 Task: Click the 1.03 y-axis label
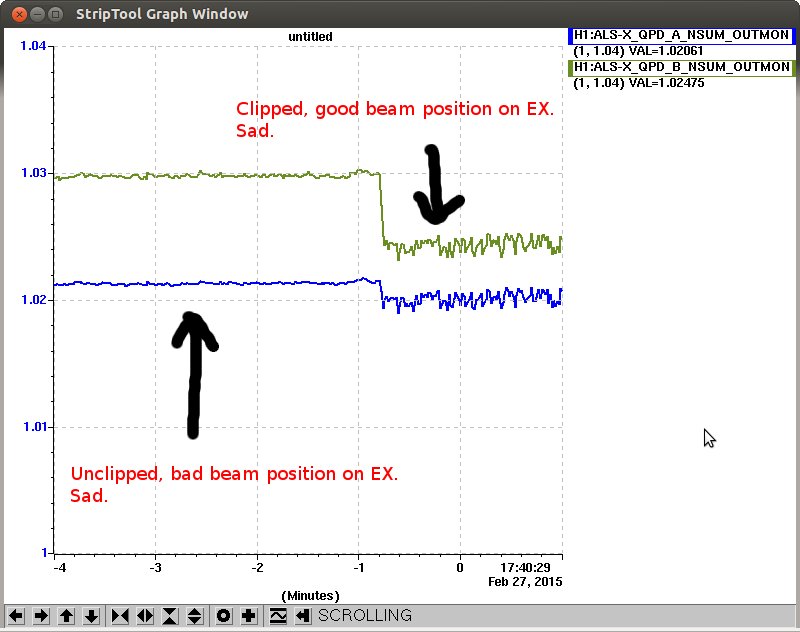coord(33,173)
